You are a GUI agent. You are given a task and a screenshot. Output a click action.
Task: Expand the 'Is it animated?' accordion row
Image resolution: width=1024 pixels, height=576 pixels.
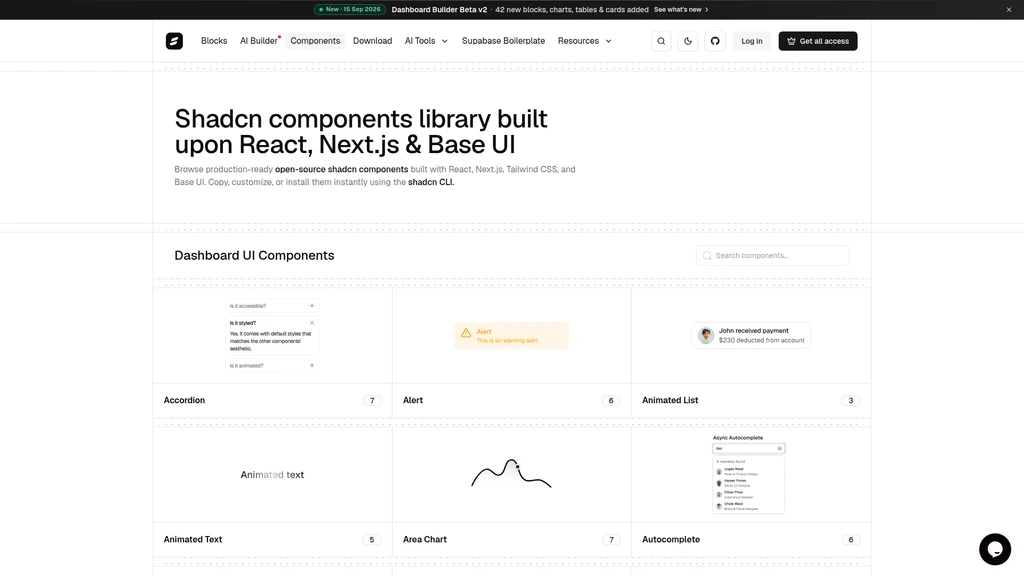point(271,366)
